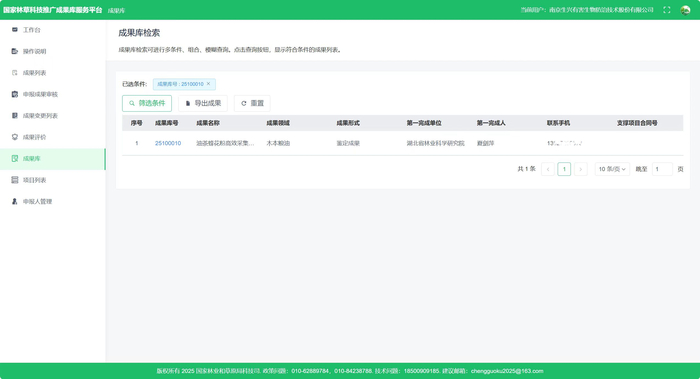Click the 申报成果审核 clipboard icon
Screen dimensions: 700x379
tap(15, 94)
